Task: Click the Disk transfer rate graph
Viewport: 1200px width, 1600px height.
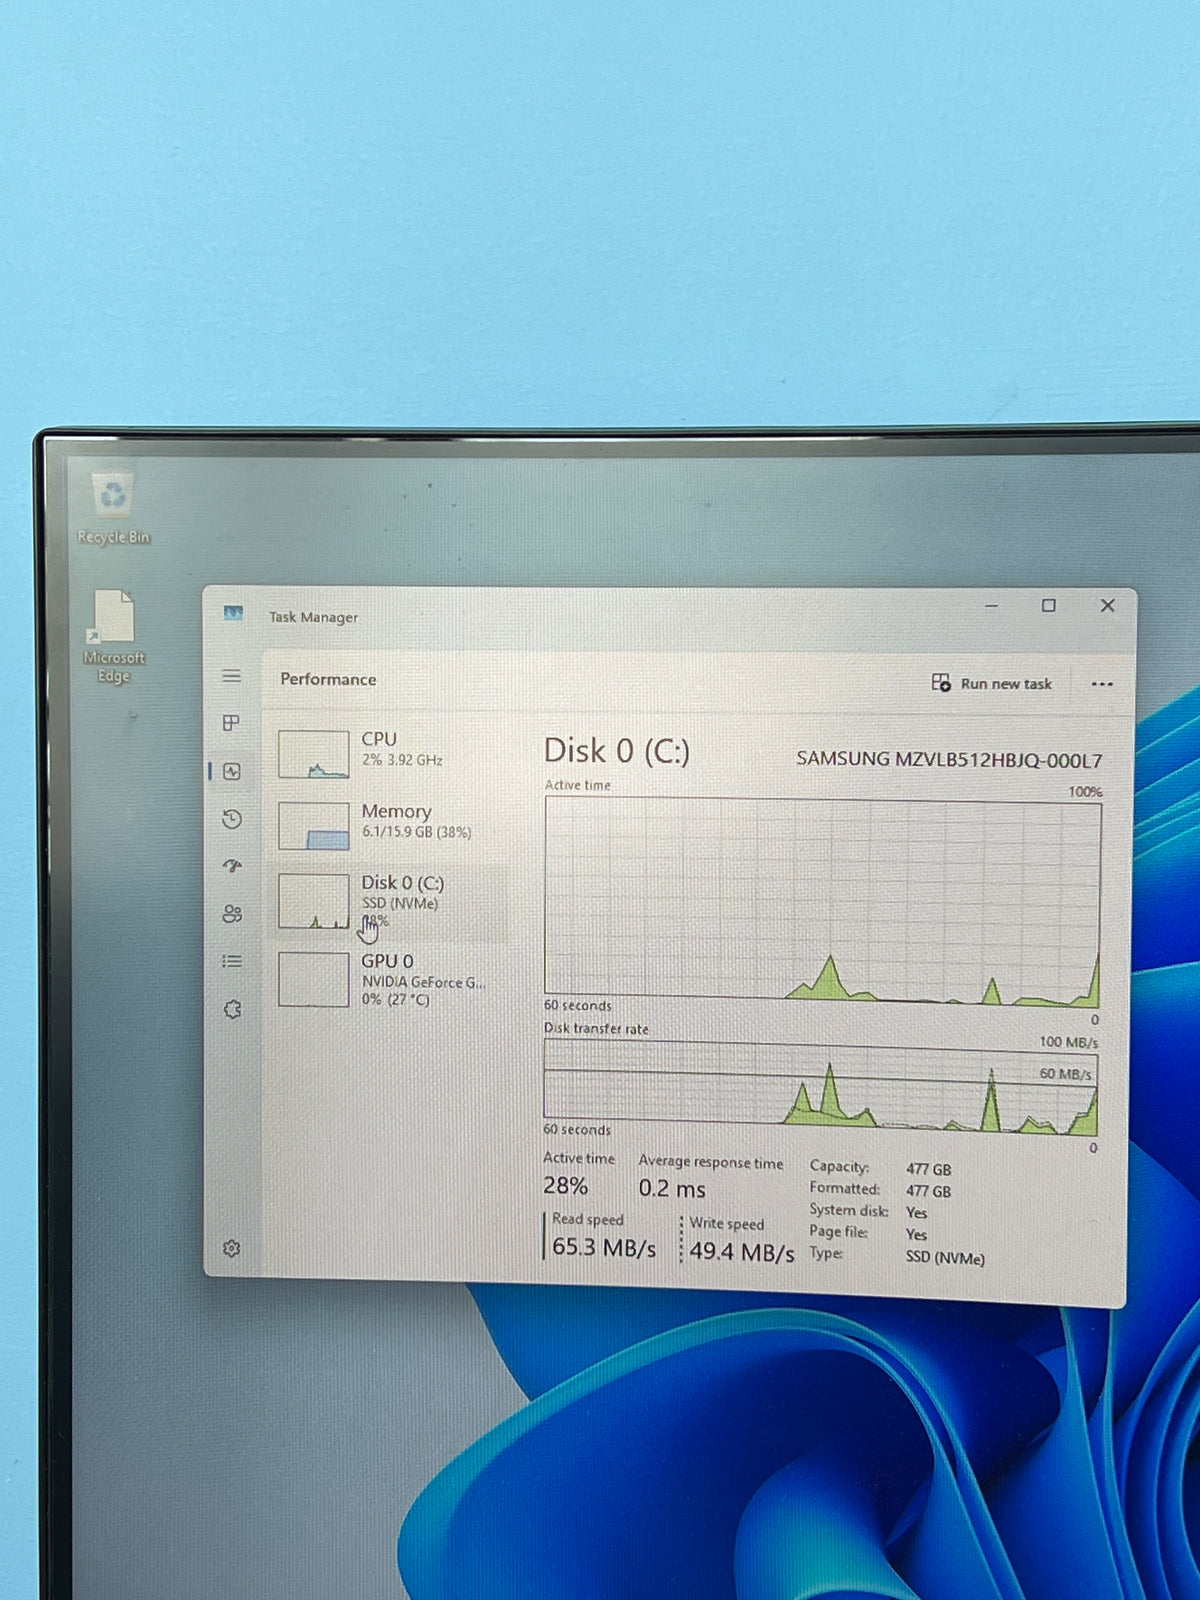Action: tap(820, 1087)
